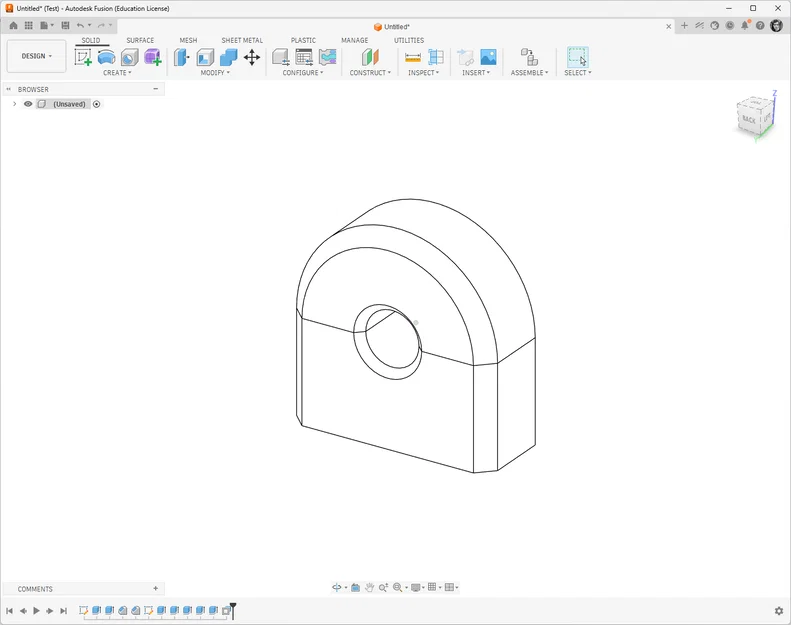This screenshot has width=791, height=625.
Task: Activate the Unsaved component radio button
Action: point(97,104)
